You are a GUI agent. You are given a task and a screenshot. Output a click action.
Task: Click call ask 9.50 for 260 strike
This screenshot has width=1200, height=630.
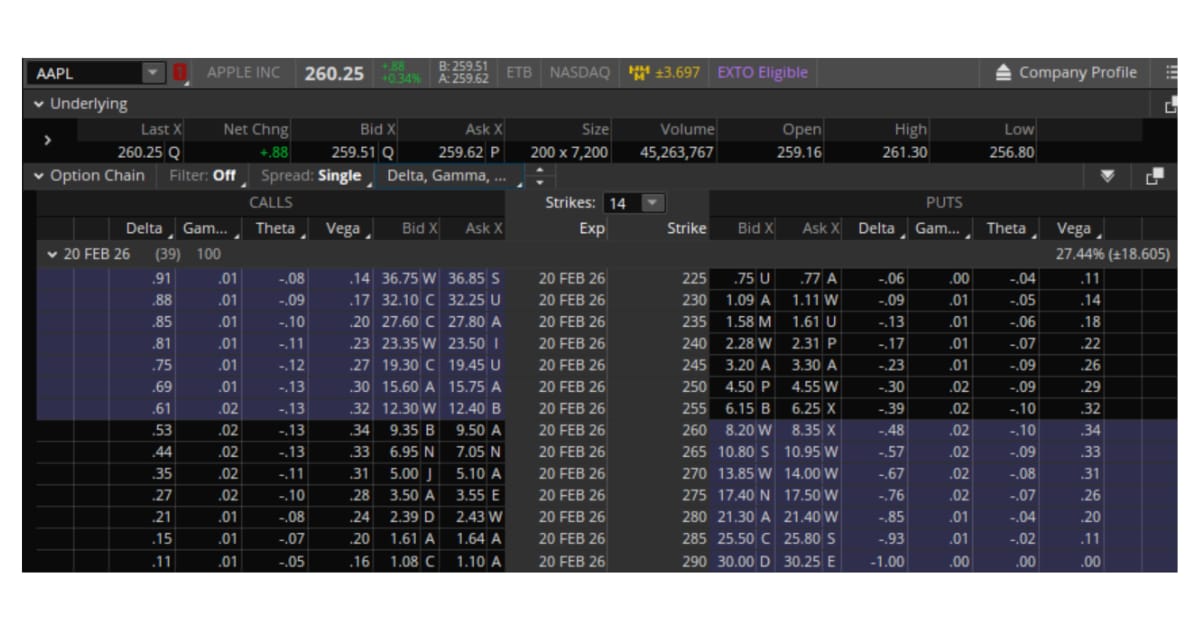click(x=473, y=430)
